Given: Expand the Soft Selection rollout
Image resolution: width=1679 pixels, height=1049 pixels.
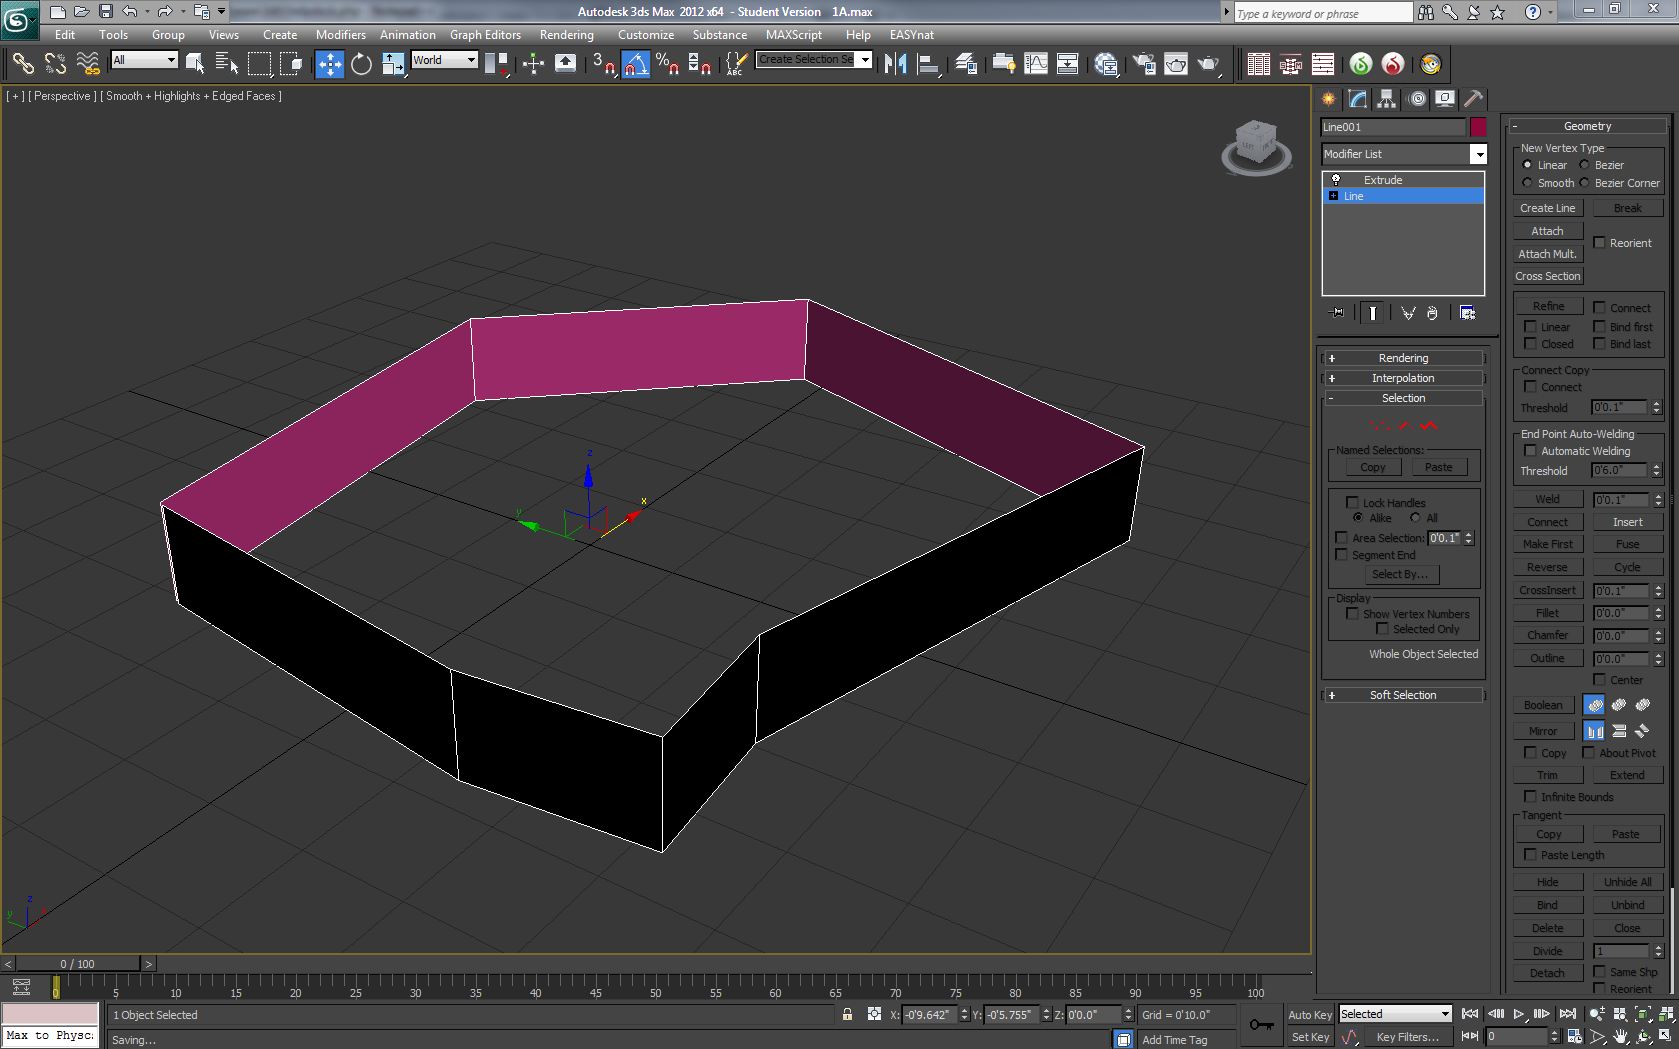Looking at the screenshot, I should pos(1402,695).
